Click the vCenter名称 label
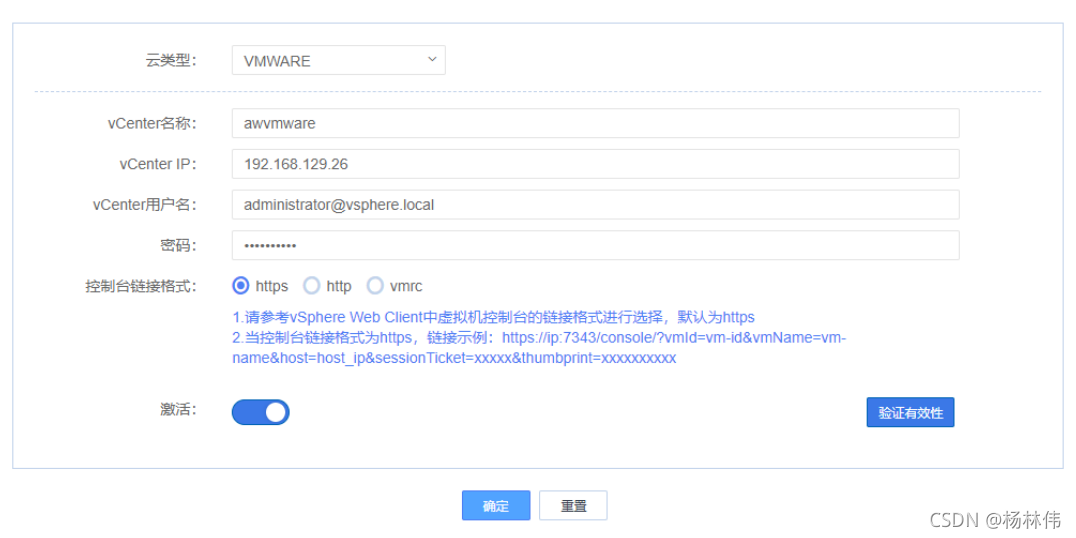This screenshot has height=538, width=1076. pos(152,124)
